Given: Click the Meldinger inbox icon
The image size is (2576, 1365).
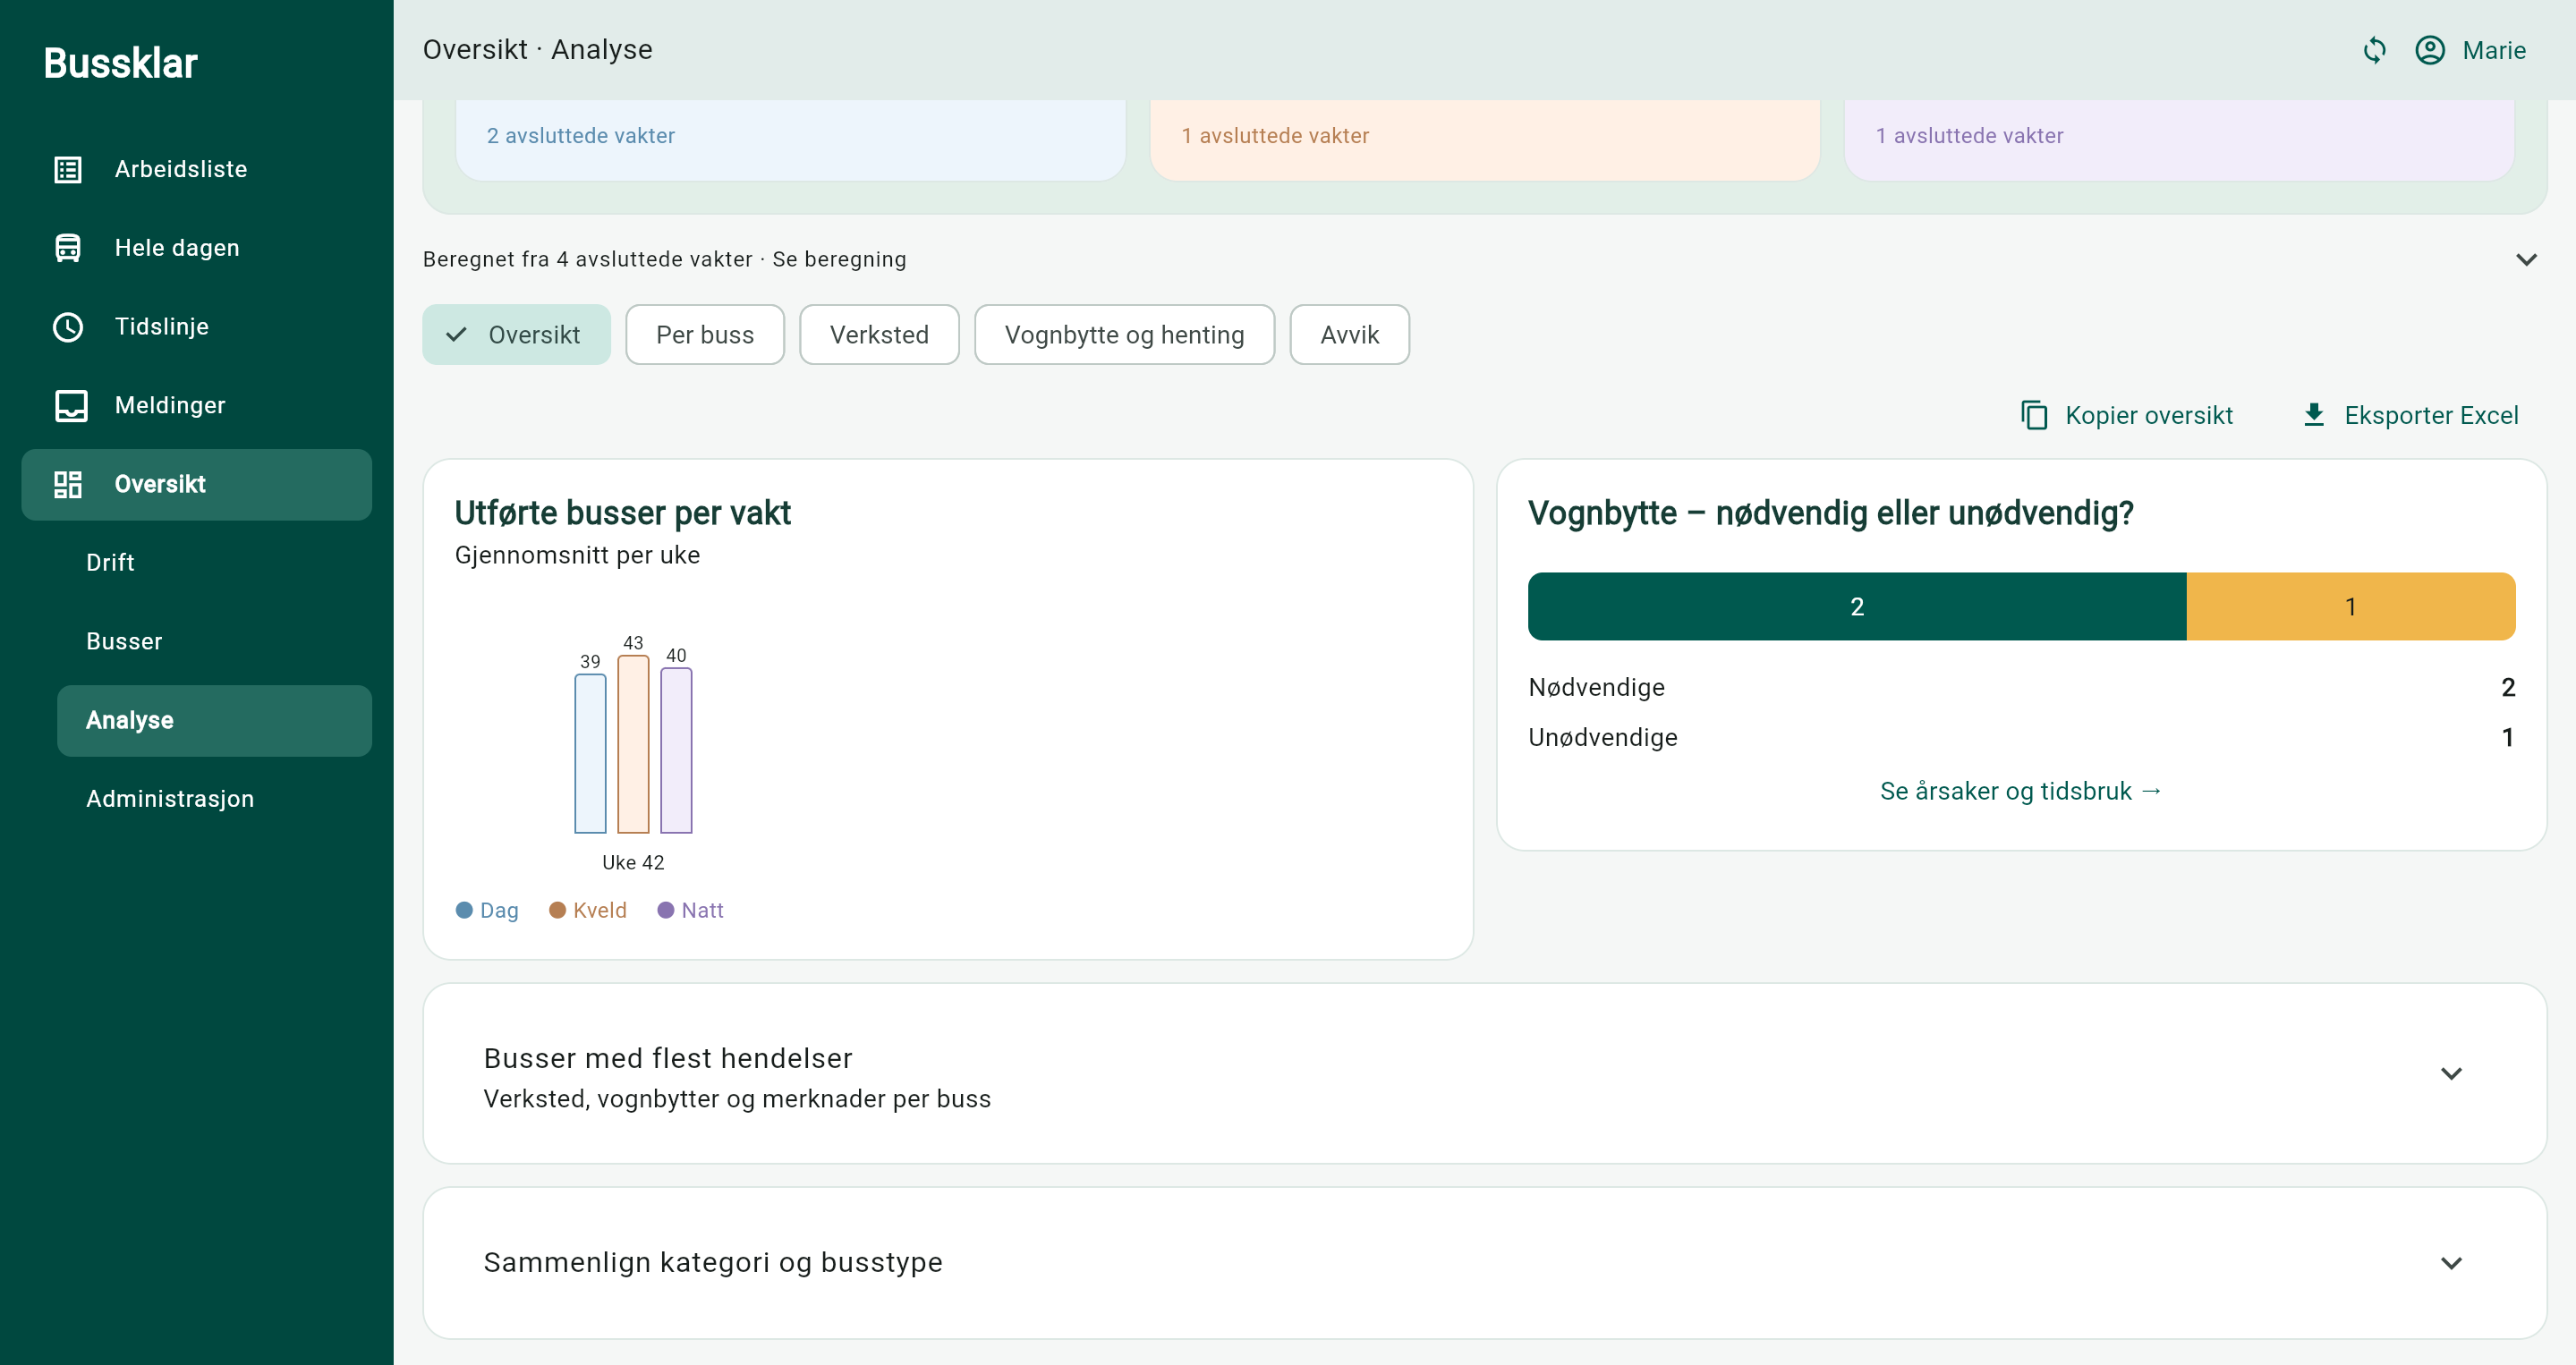Looking at the screenshot, I should pyautogui.click(x=71, y=405).
